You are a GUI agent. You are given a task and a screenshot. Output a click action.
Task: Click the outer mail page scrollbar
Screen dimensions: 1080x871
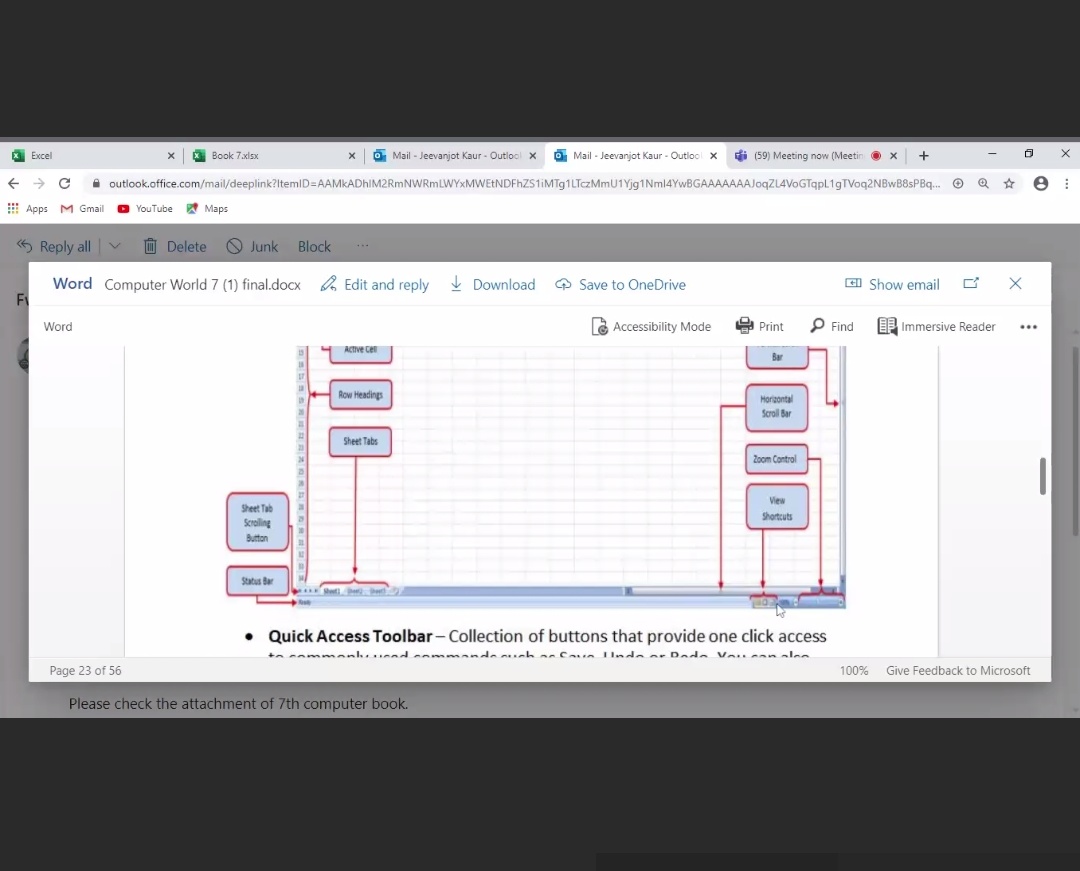click(x=1075, y=441)
